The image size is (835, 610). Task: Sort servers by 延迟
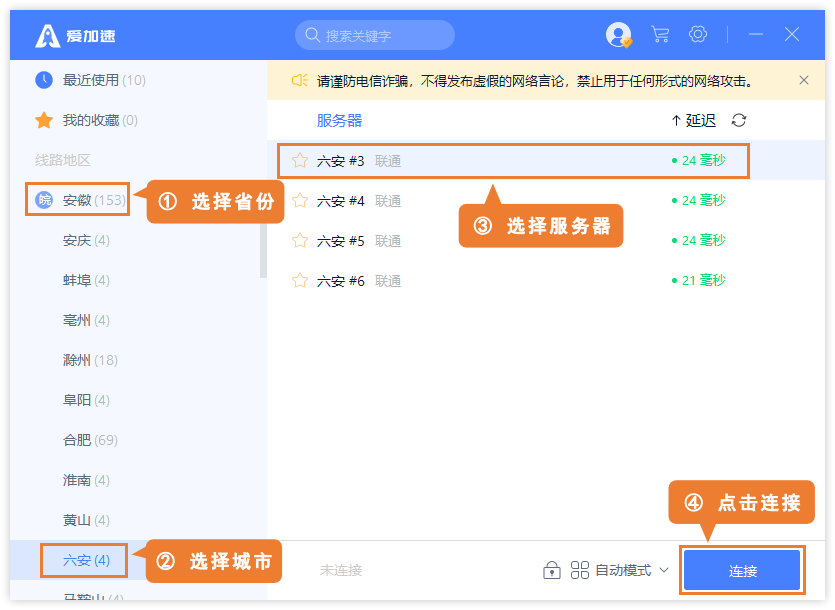pyautogui.click(x=693, y=120)
